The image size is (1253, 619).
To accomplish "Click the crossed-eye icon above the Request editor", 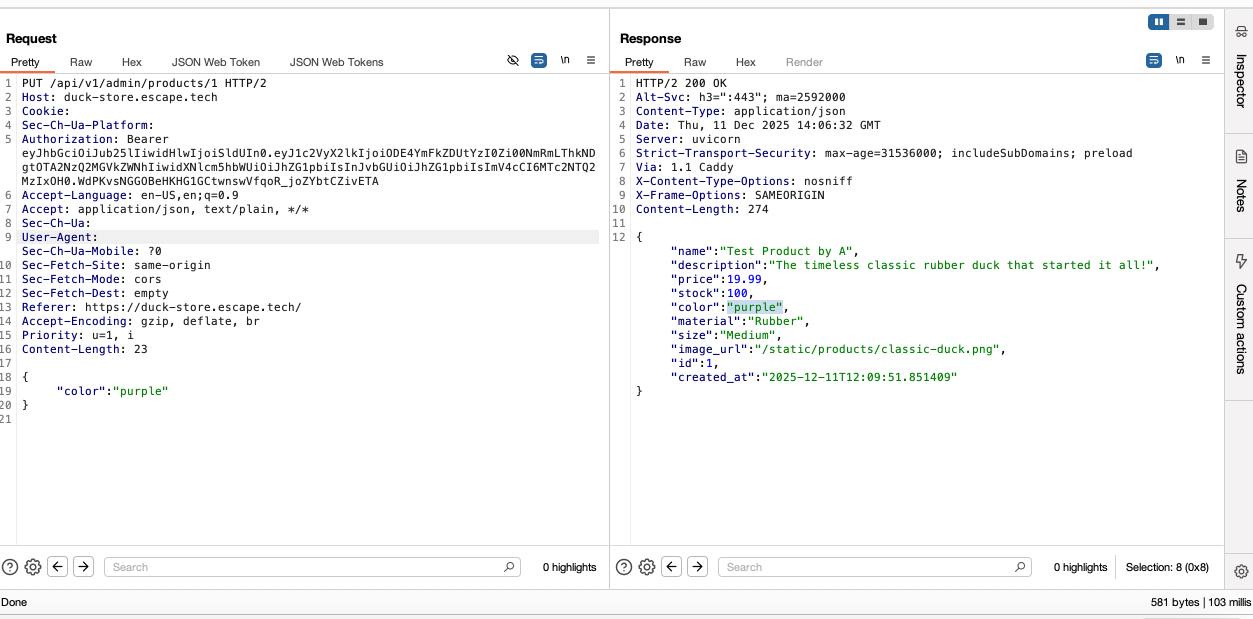I will [513, 60].
